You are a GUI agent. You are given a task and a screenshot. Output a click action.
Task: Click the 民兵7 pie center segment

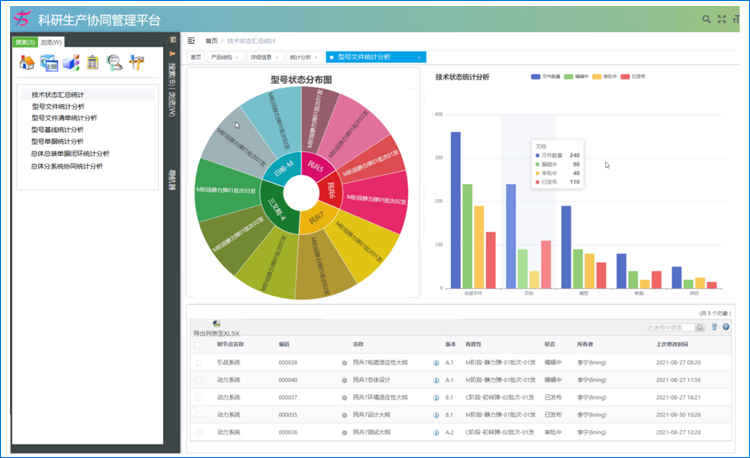pos(316,220)
